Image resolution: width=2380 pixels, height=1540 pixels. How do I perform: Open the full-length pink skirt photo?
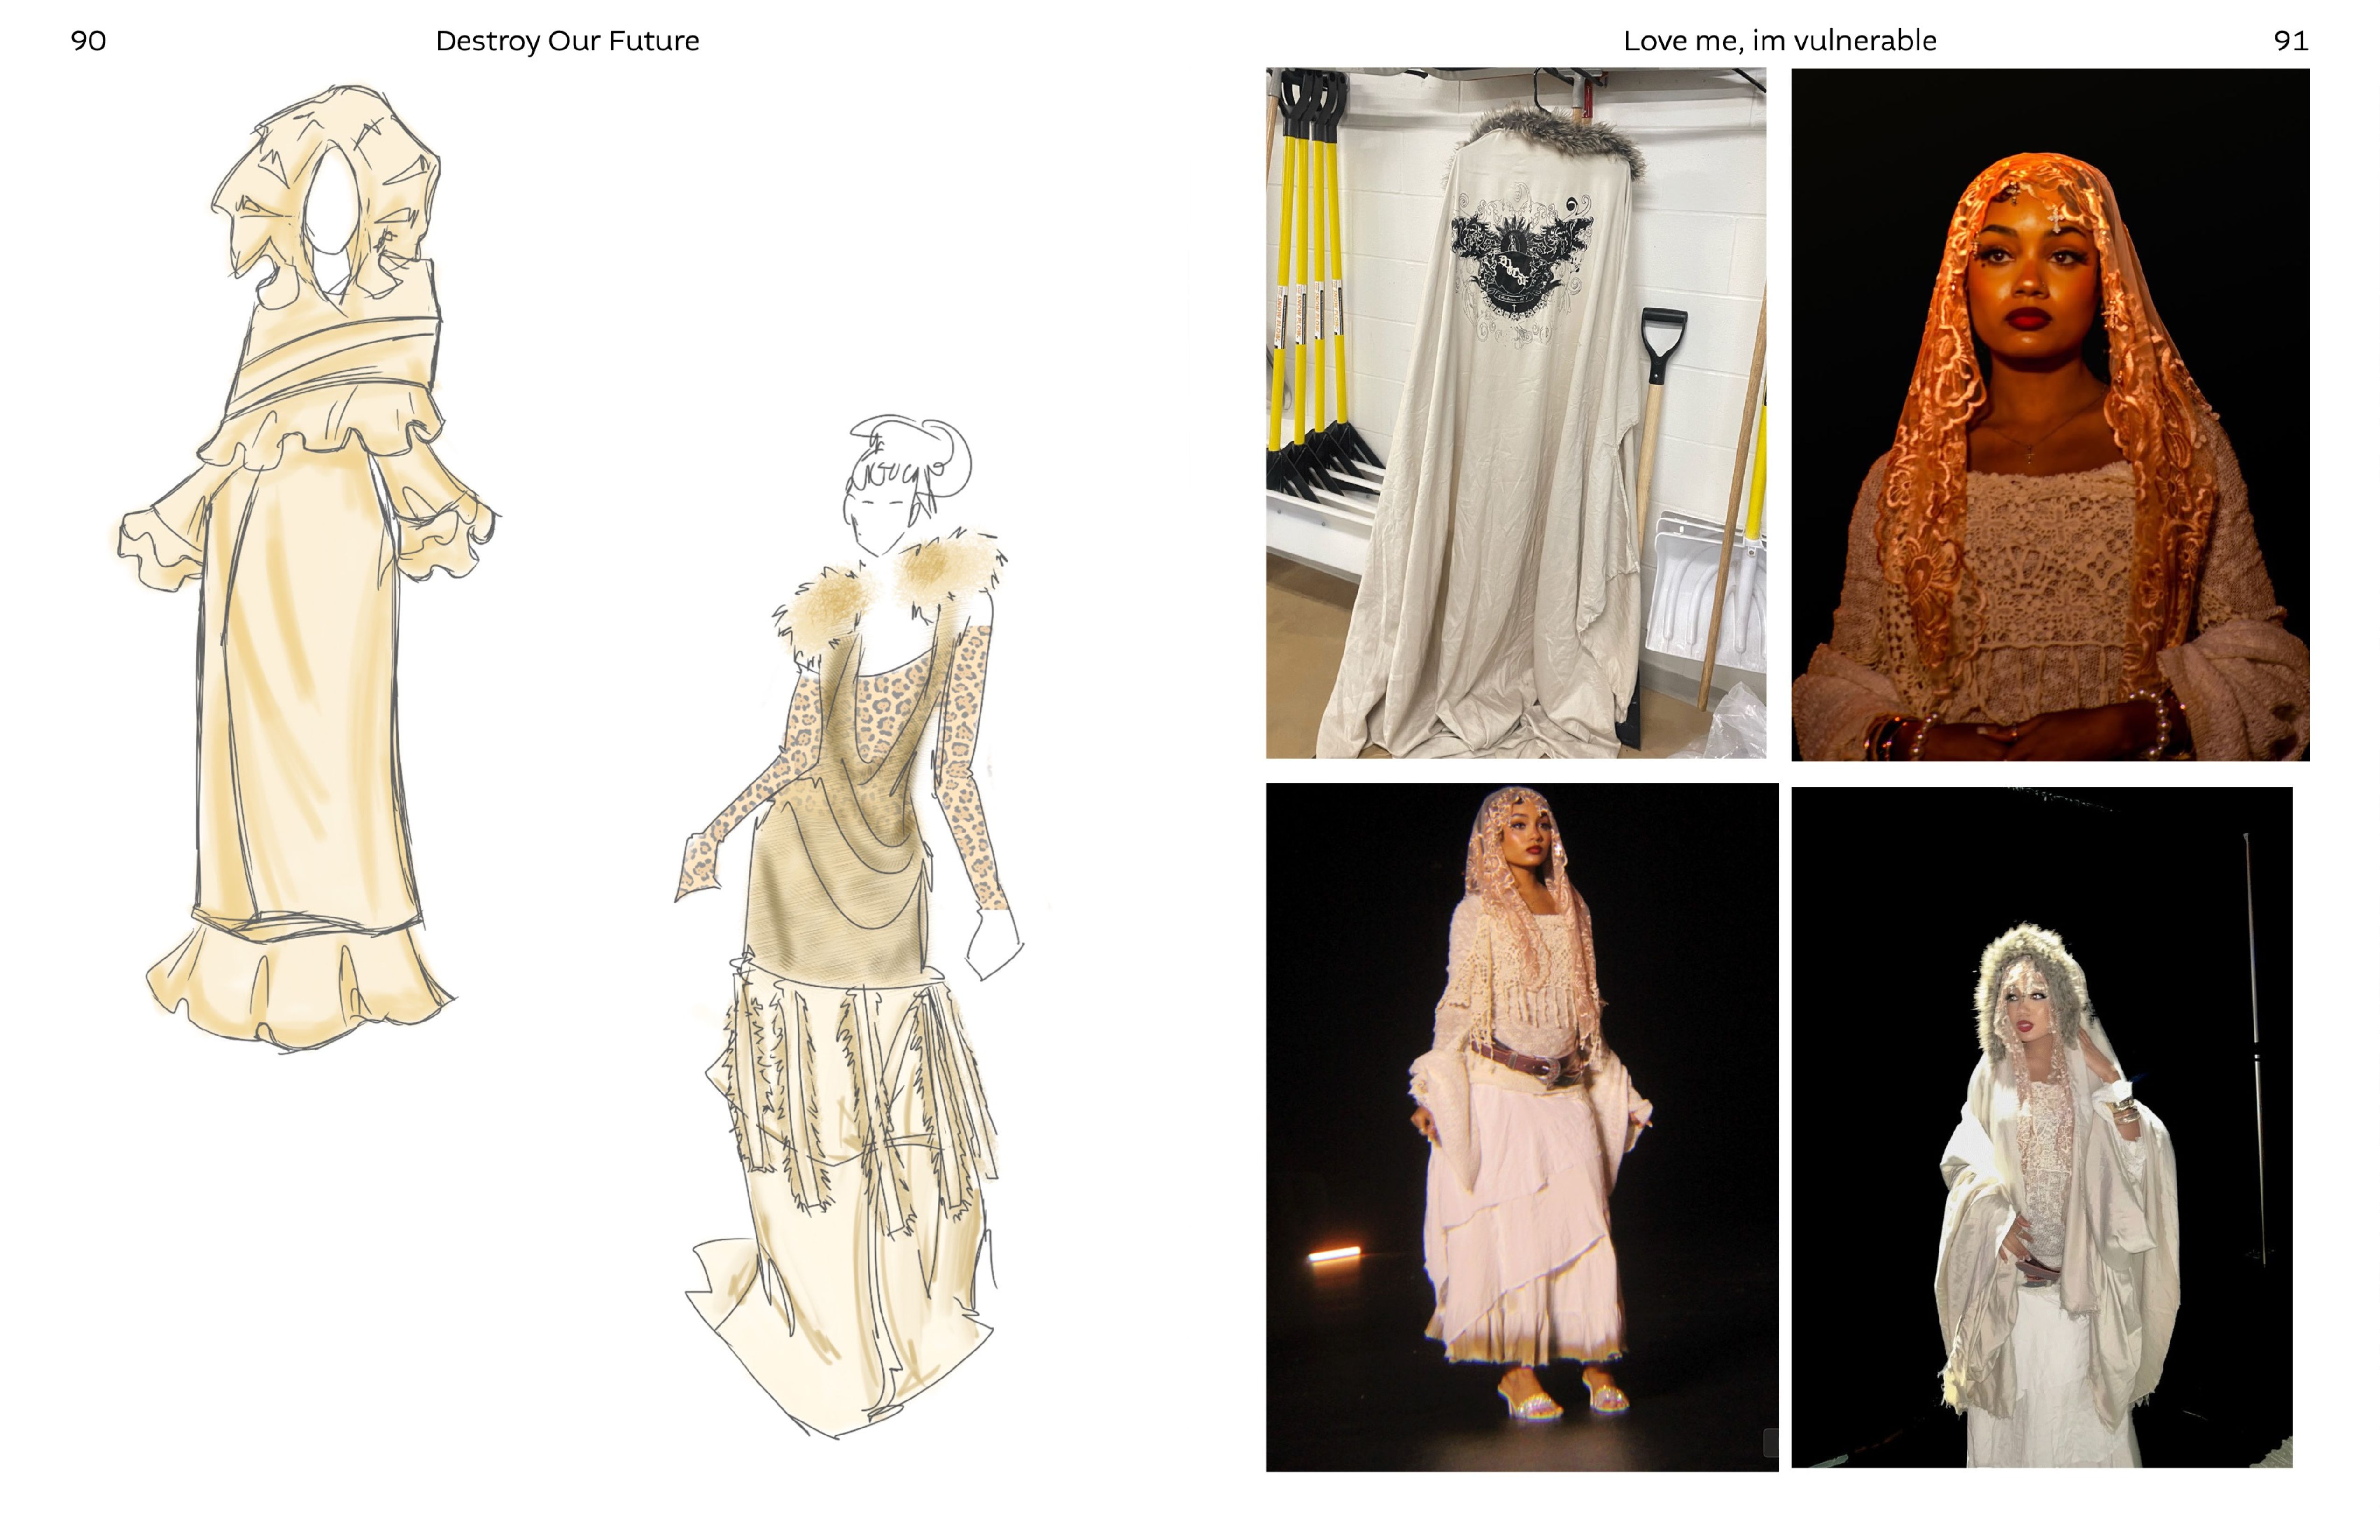pos(1521,1126)
